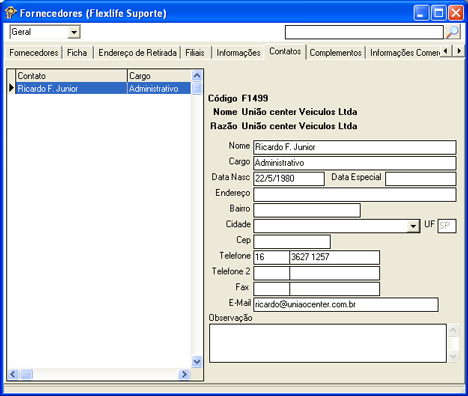Click contact list scroll left arrow
This screenshot has width=468, height=396.
pos(13,374)
